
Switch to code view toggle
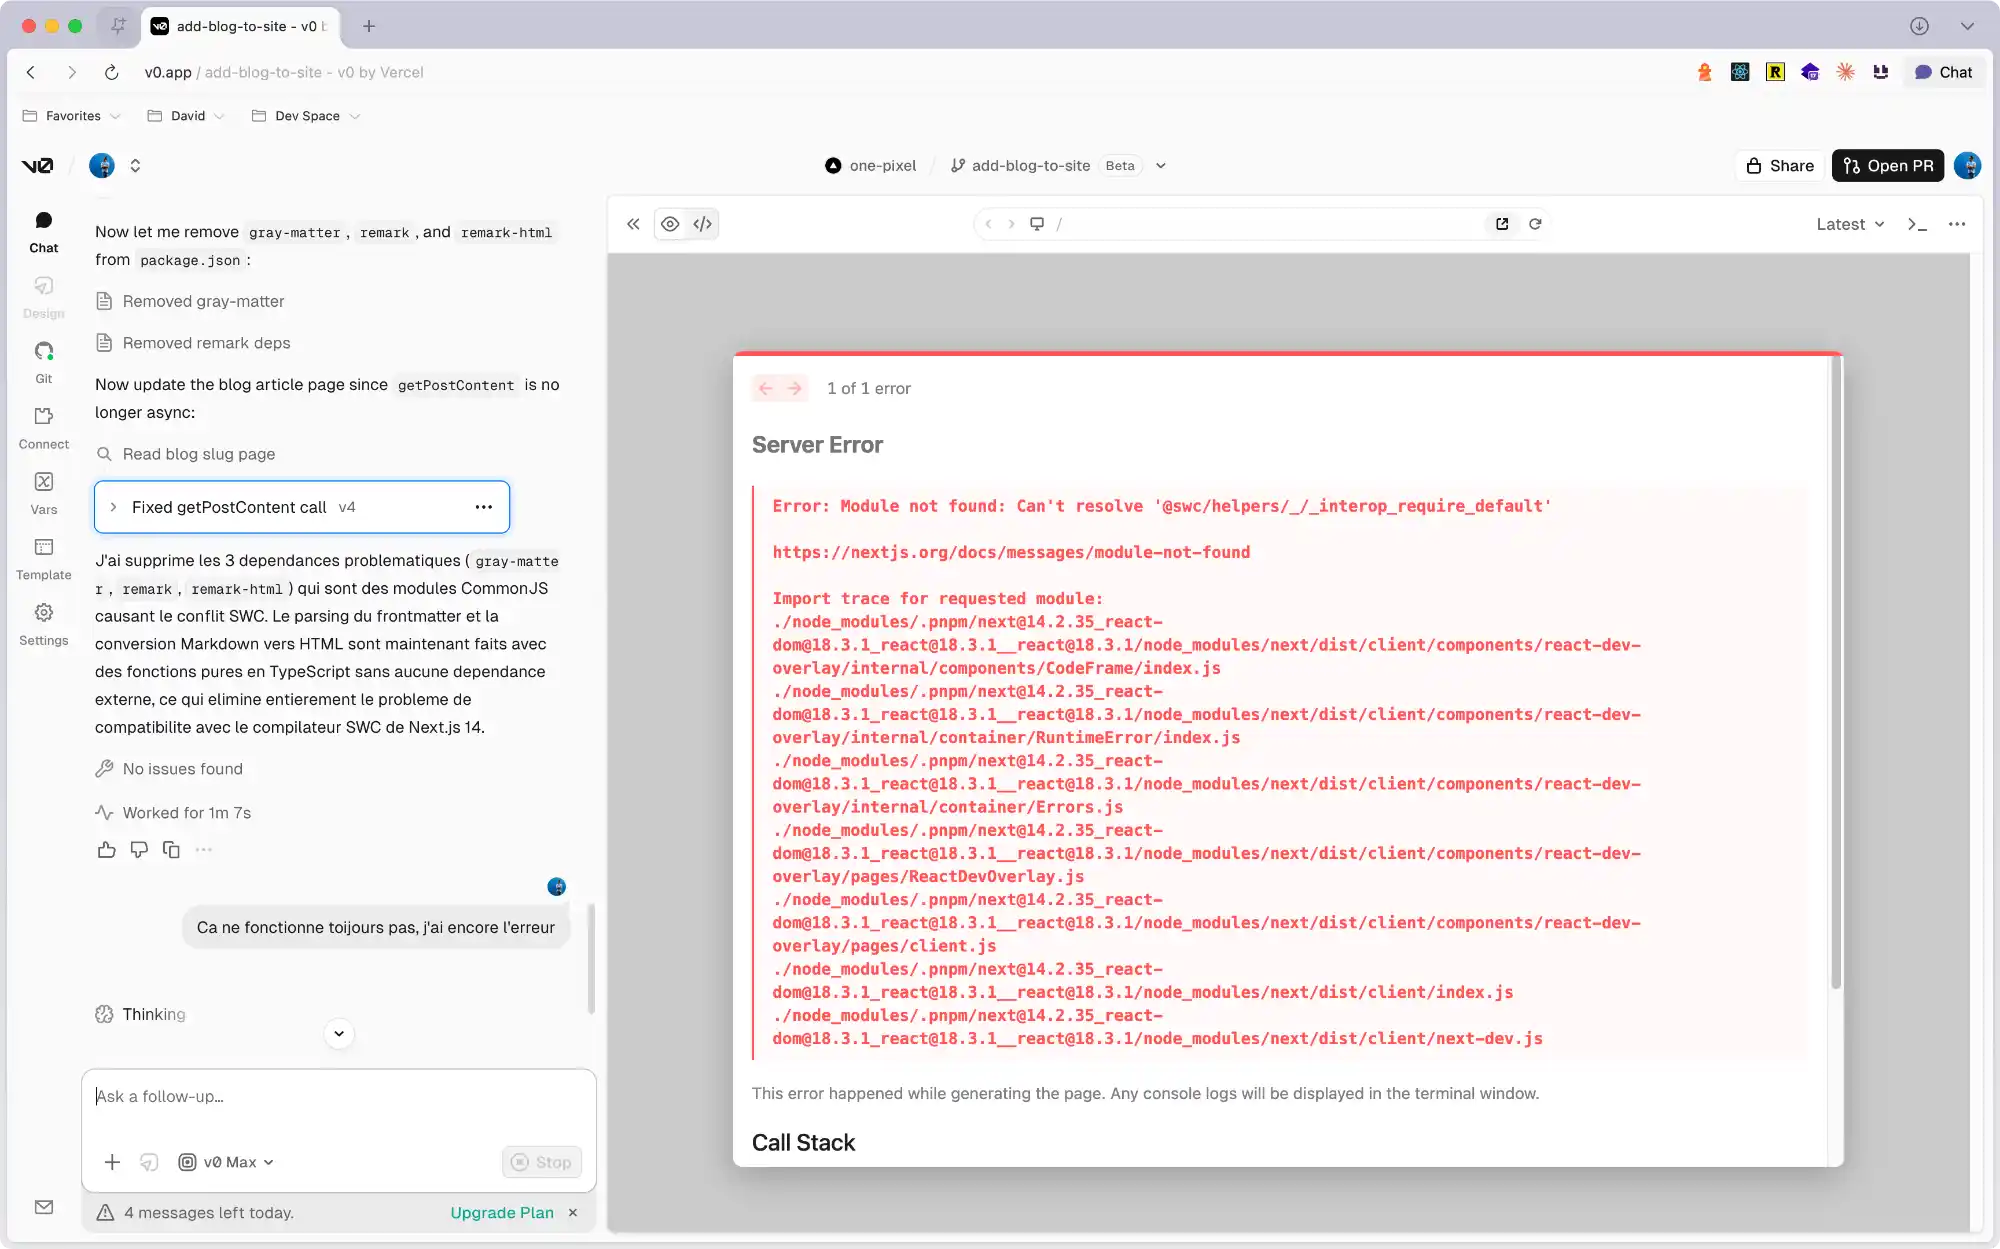pyautogui.click(x=703, y=224)
